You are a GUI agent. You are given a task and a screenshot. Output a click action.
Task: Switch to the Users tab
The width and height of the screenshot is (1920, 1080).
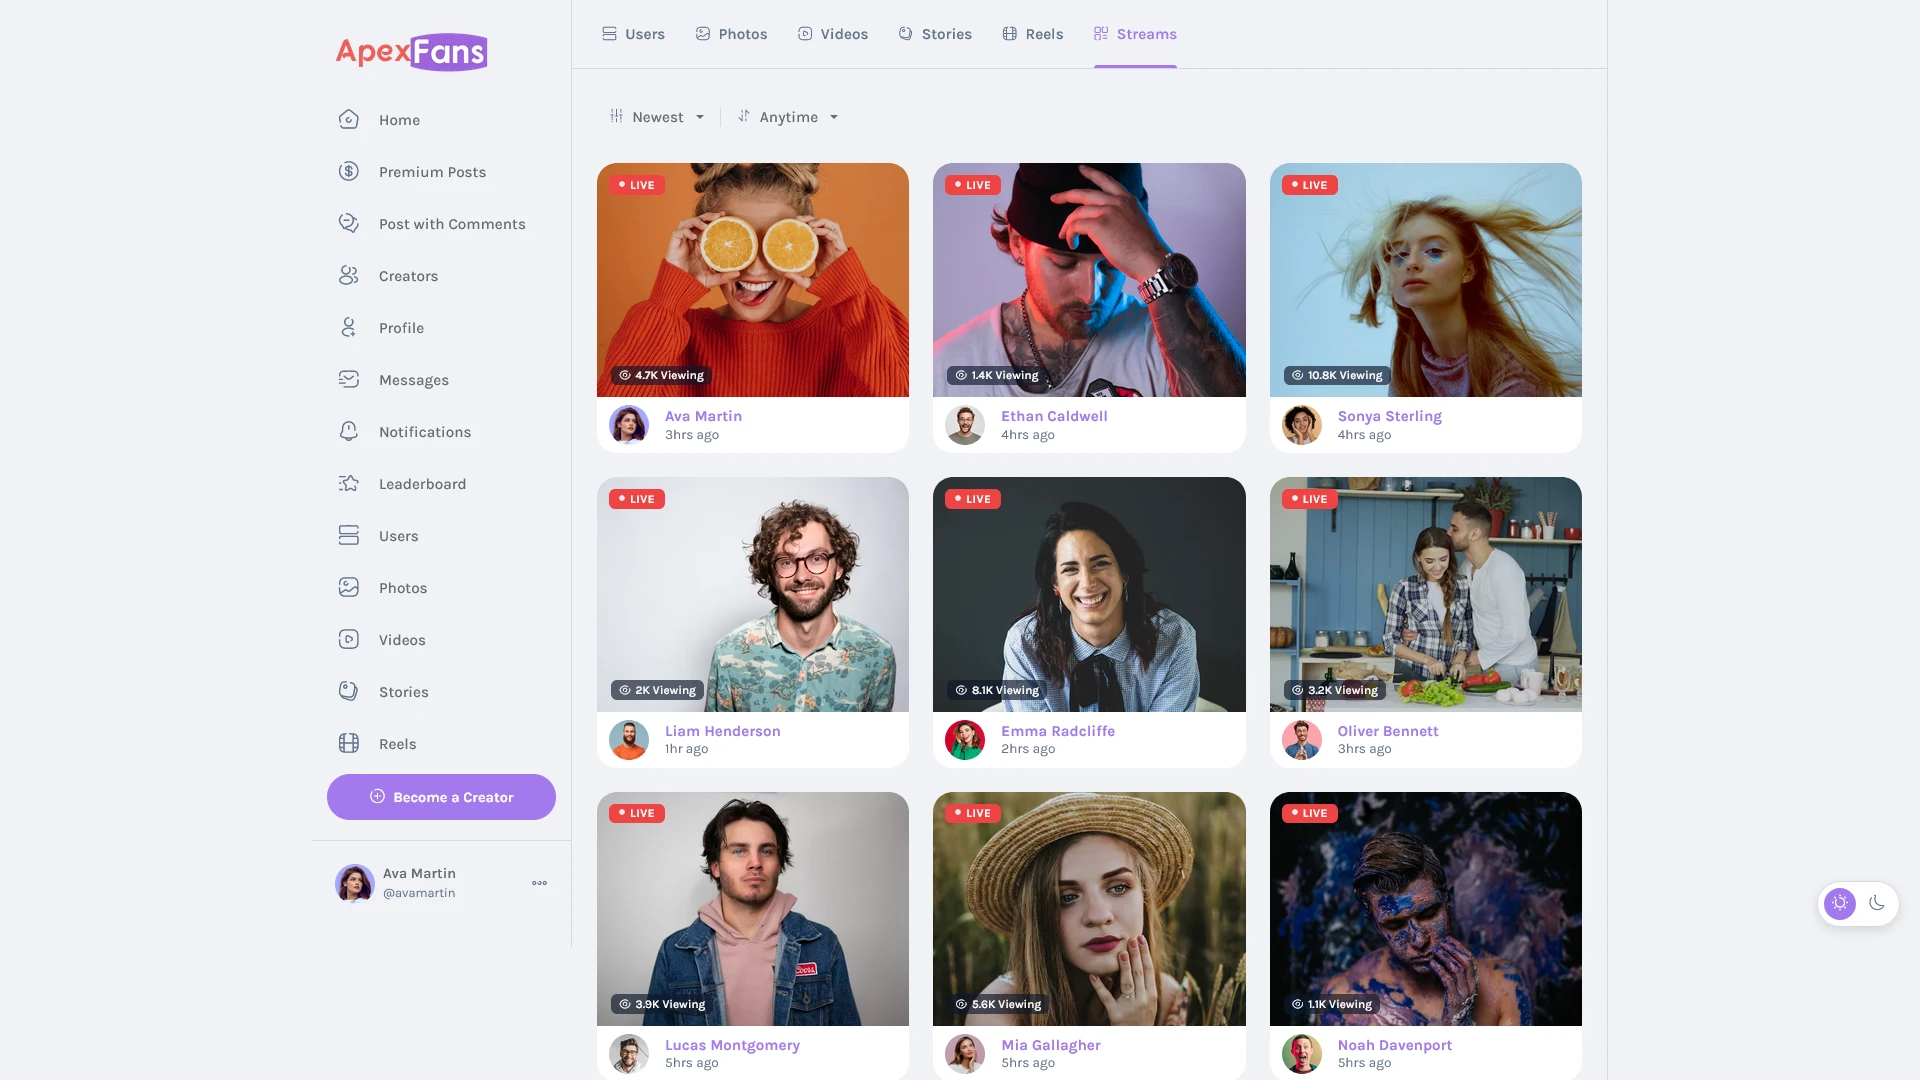633,34
